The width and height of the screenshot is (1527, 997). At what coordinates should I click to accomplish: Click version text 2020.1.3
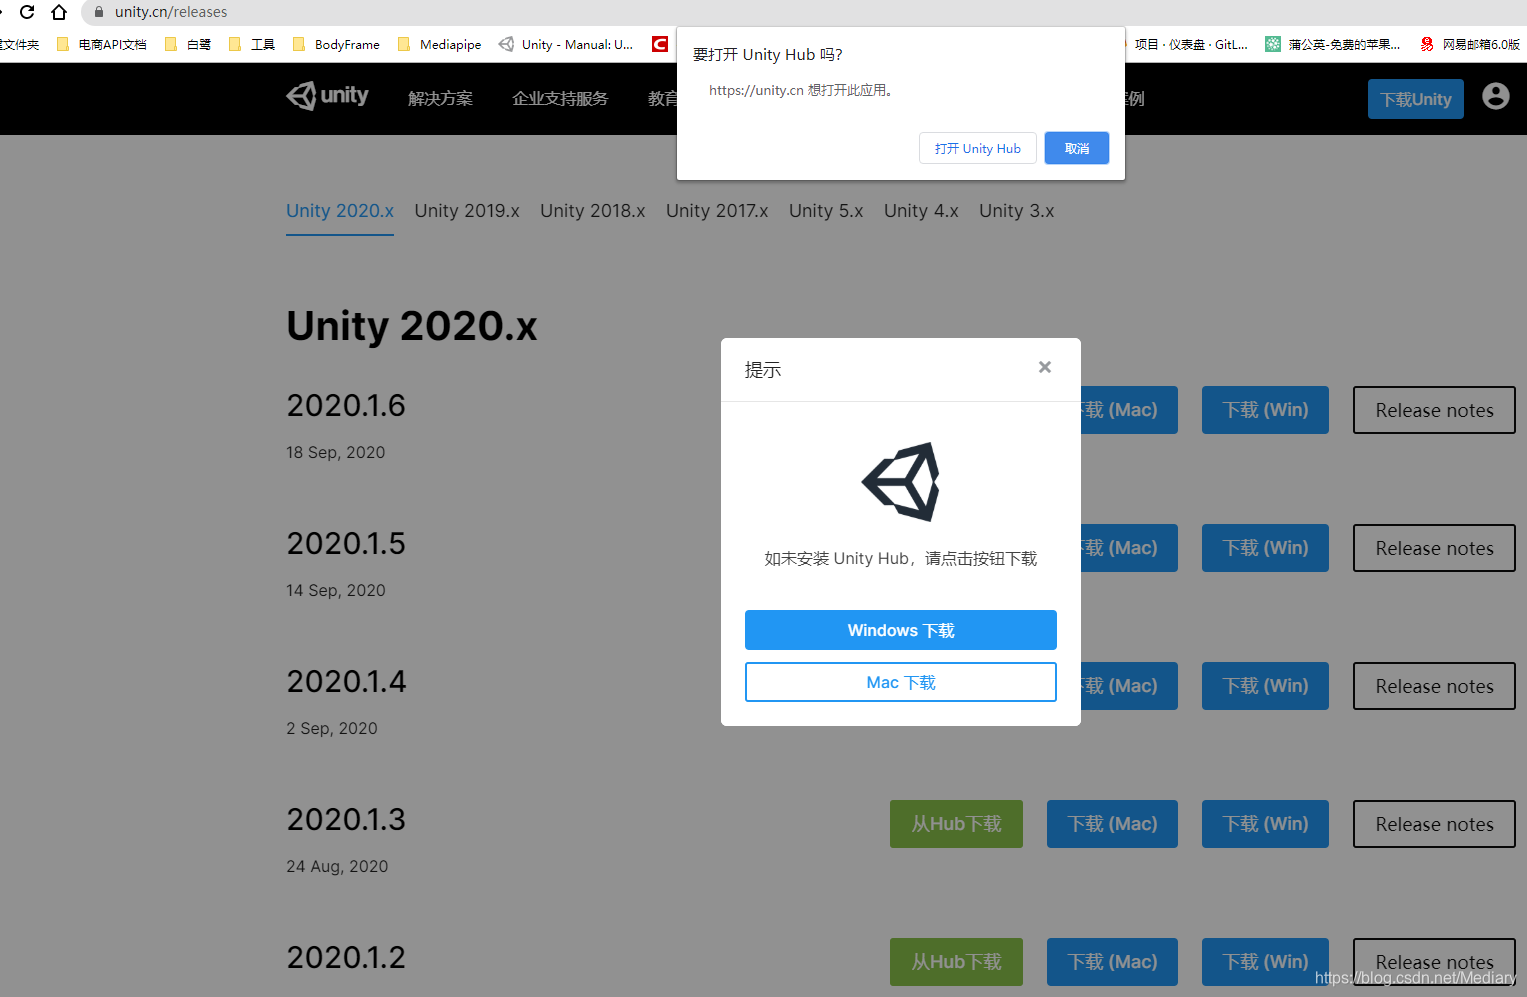tap(346, 819)
